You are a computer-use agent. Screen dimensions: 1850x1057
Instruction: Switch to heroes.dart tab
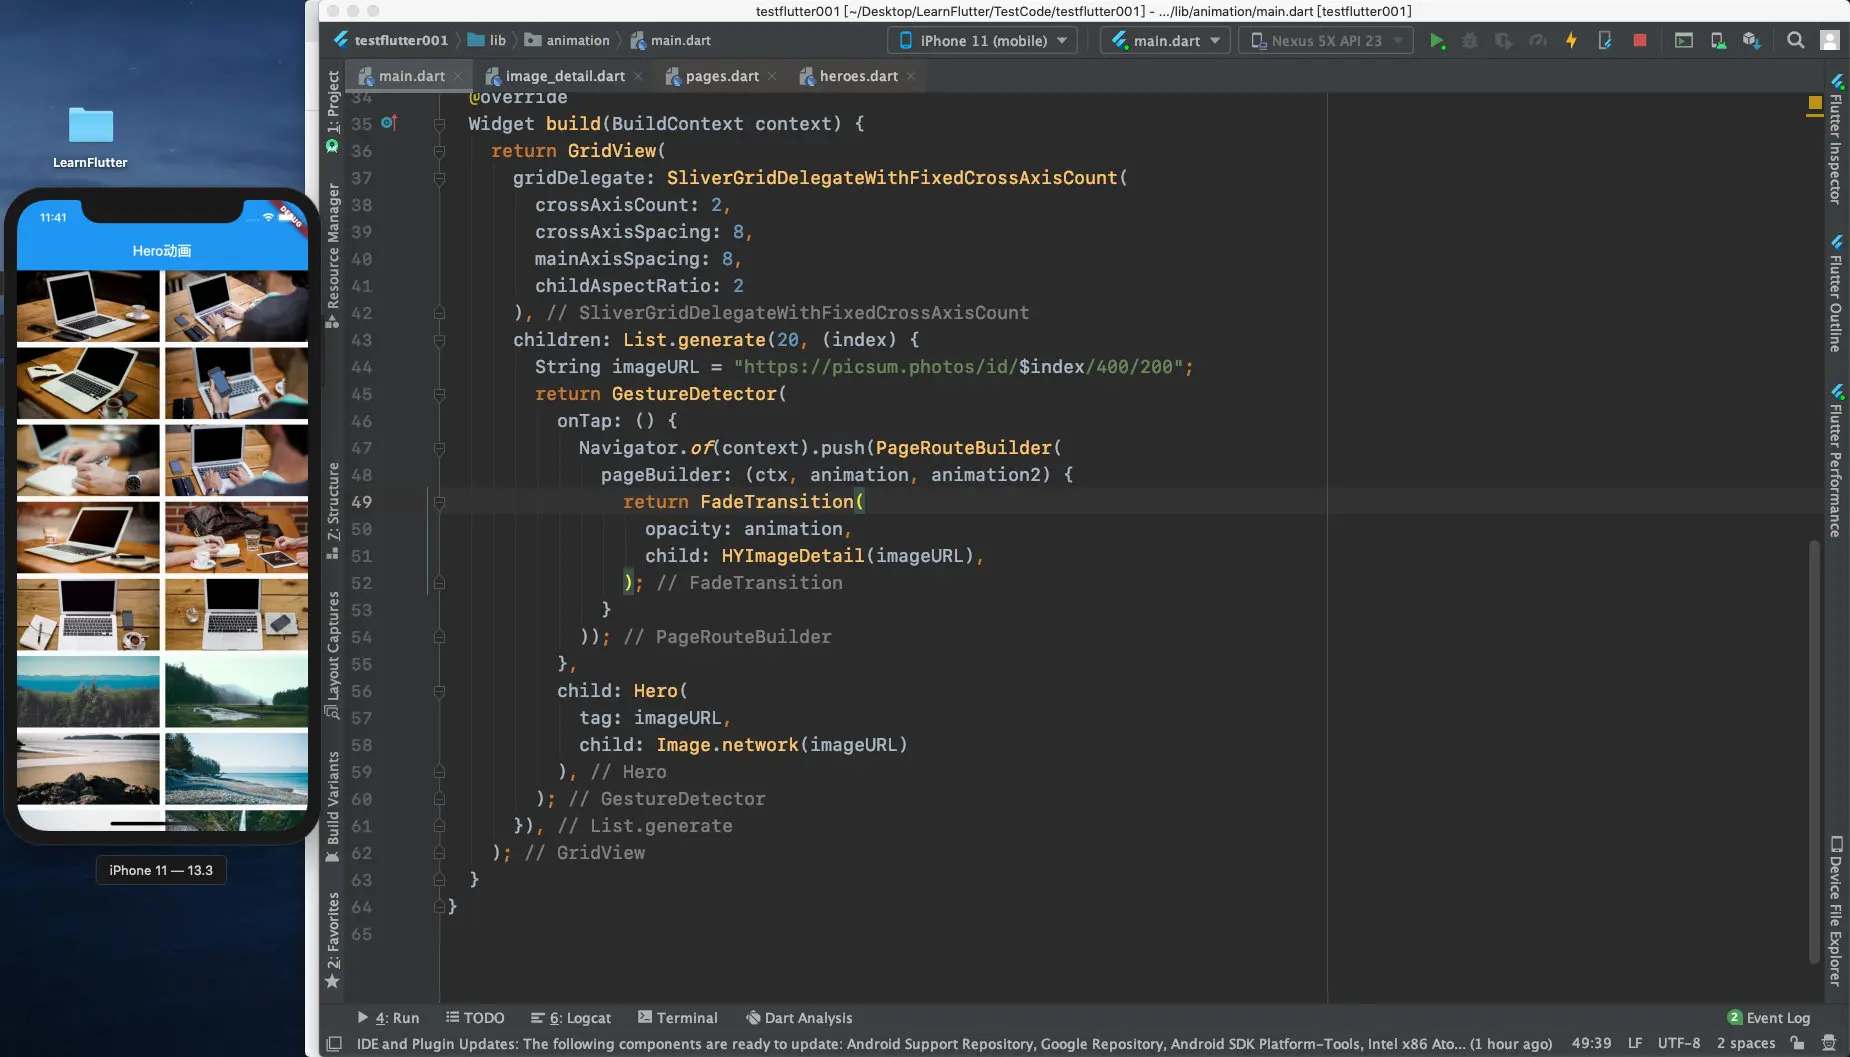pos(857,76)
